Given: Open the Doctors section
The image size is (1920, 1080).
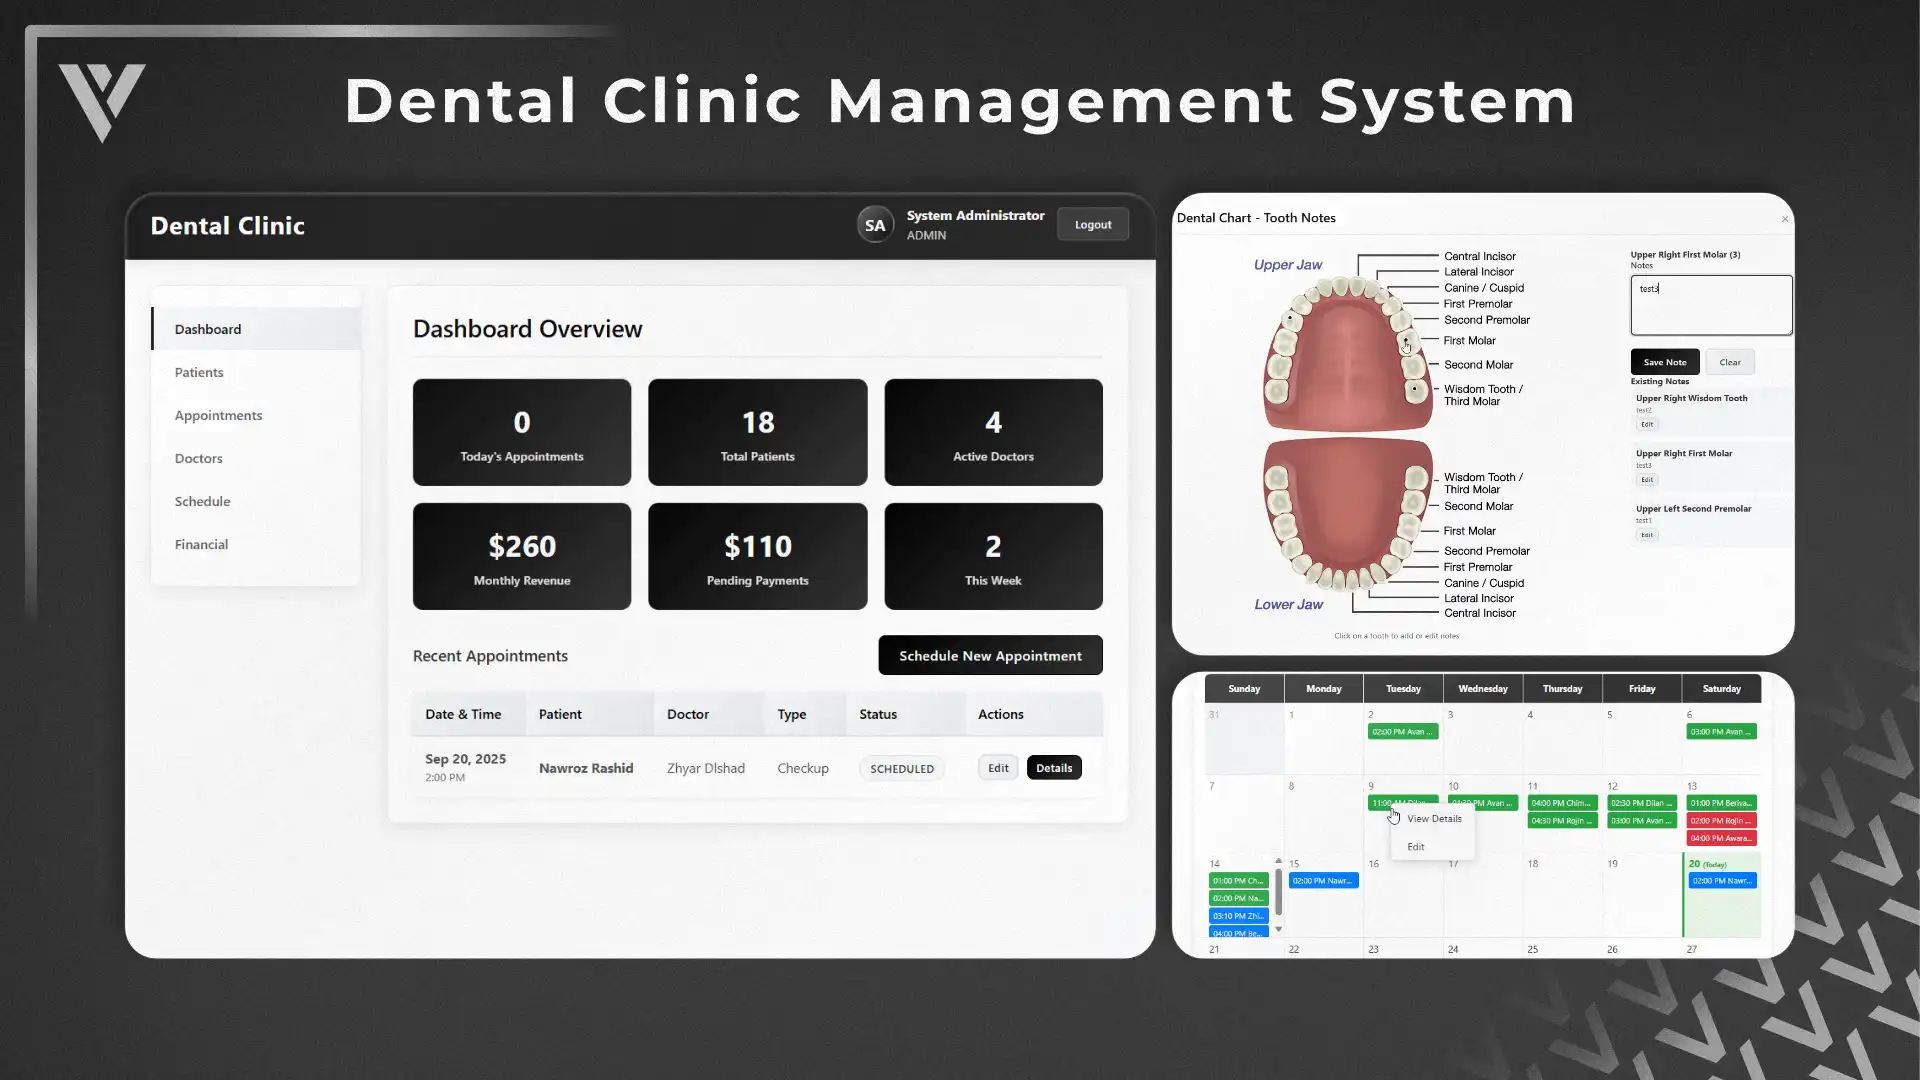Looking at the screenshot, I should [x=198, y=458].
